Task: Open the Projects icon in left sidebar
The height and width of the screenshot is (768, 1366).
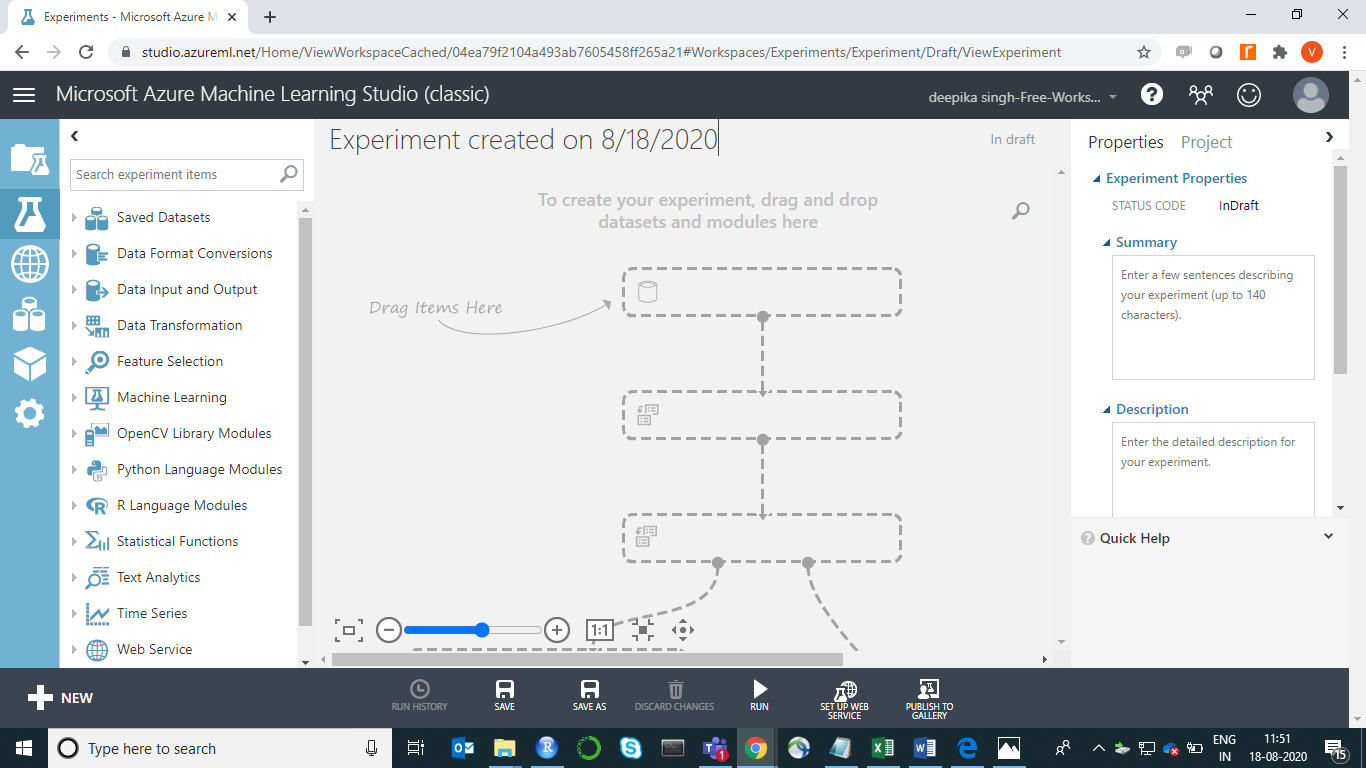Action: pyautogui.click(x=29, y=159)
